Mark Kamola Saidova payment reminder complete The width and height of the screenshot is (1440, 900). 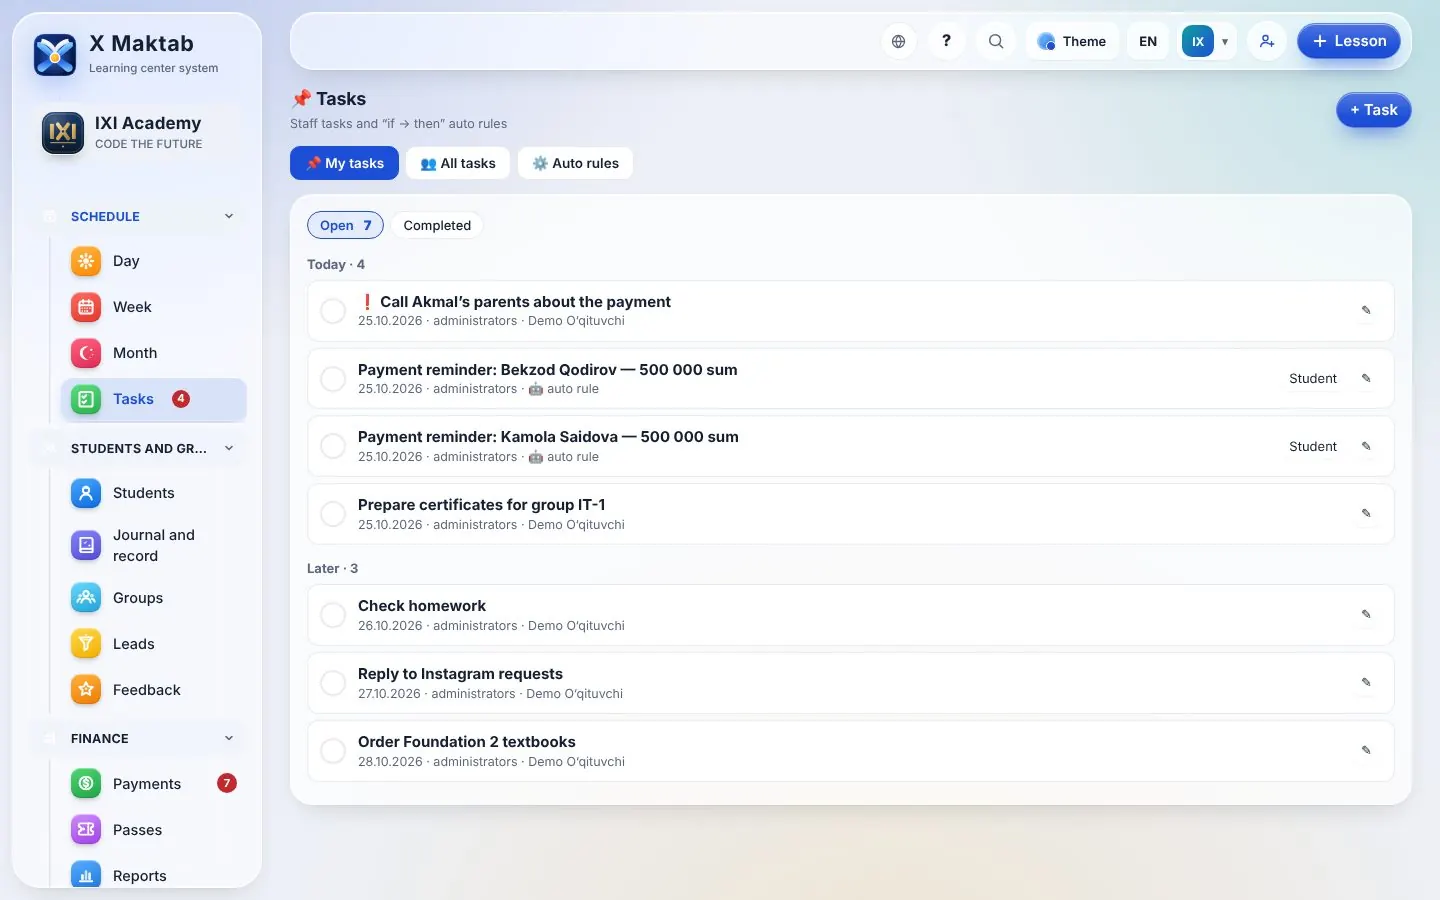pos(333,447)
